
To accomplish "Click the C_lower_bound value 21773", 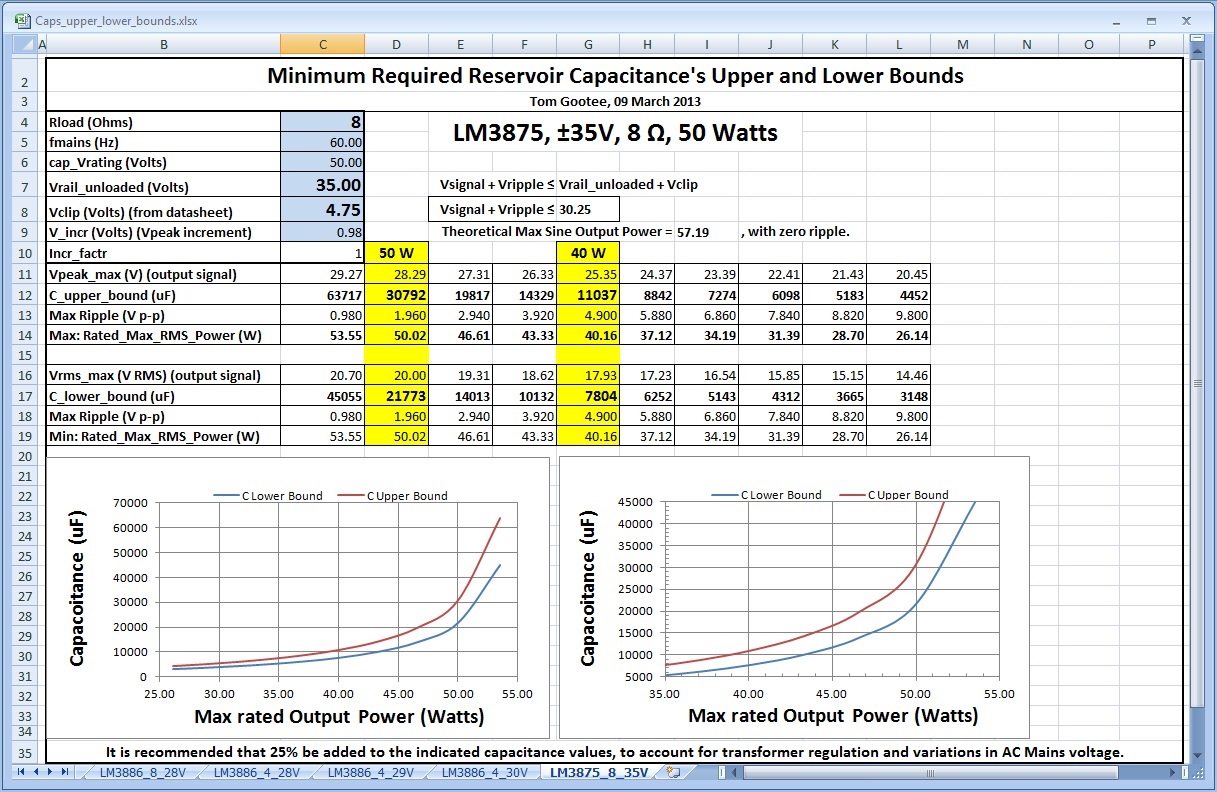I will (396, 396).
